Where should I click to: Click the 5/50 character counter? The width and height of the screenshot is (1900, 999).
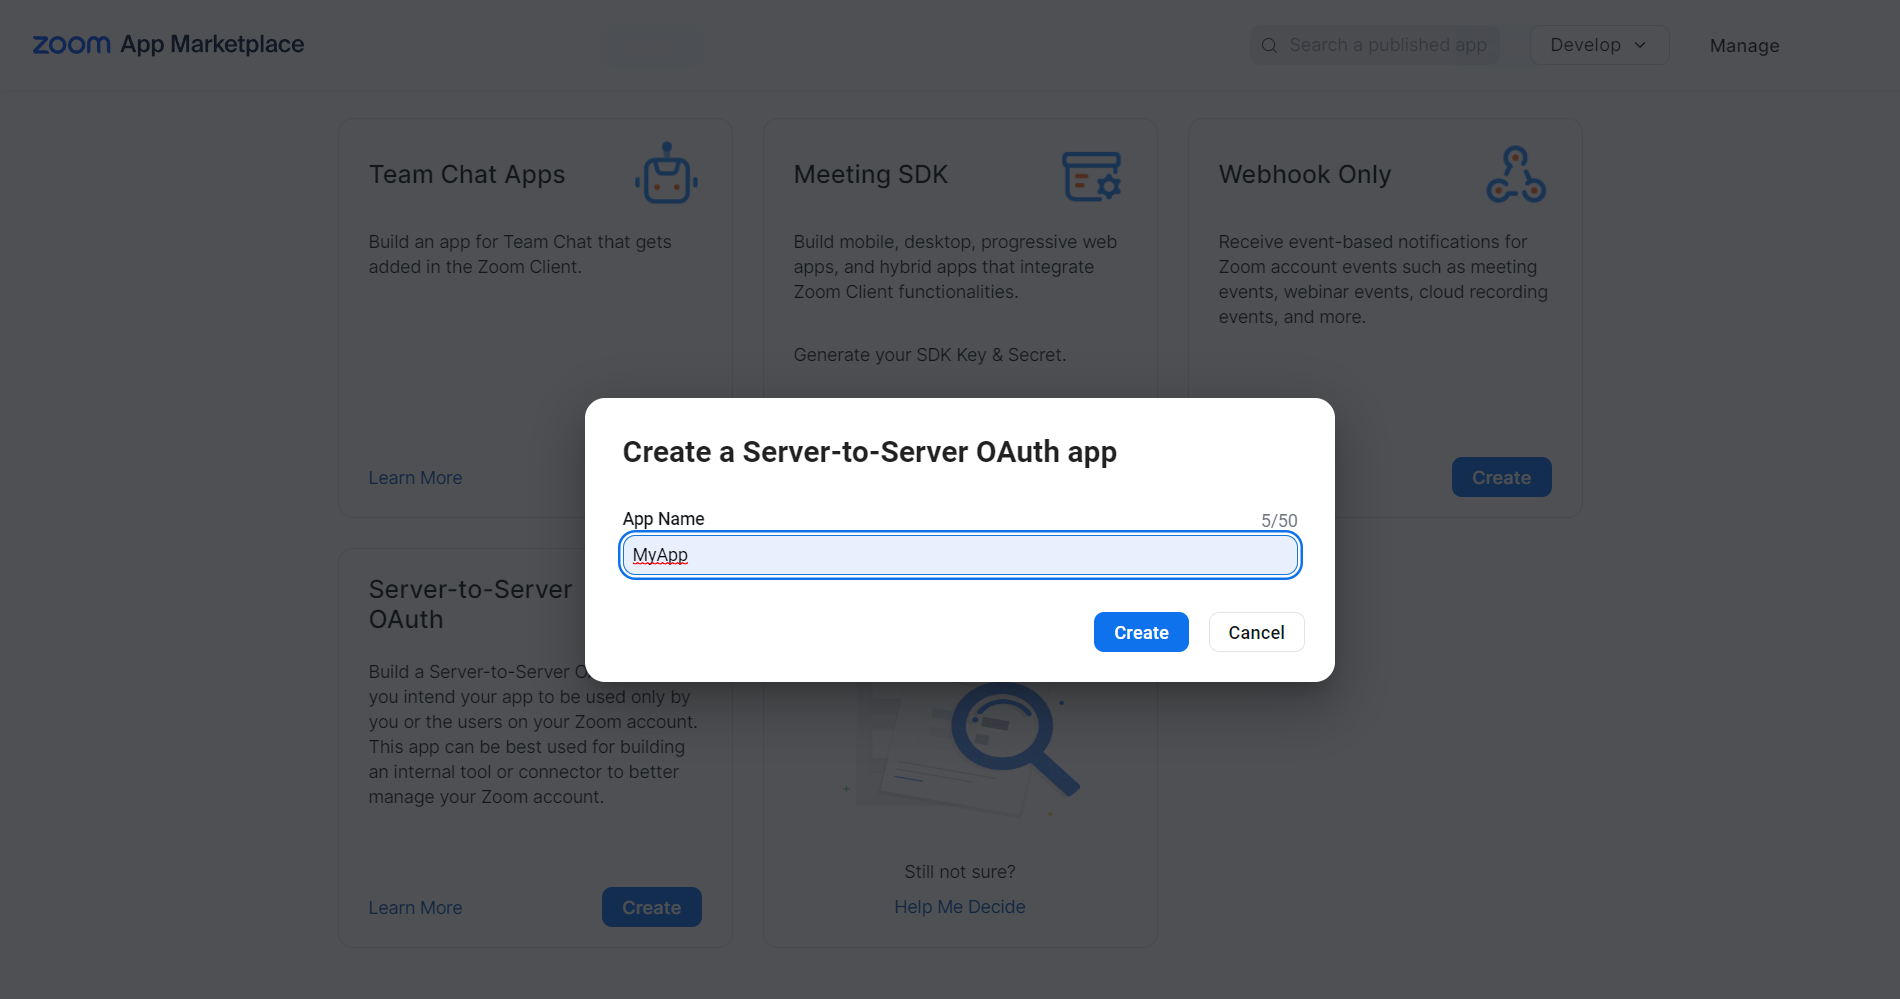[1279, 521]
